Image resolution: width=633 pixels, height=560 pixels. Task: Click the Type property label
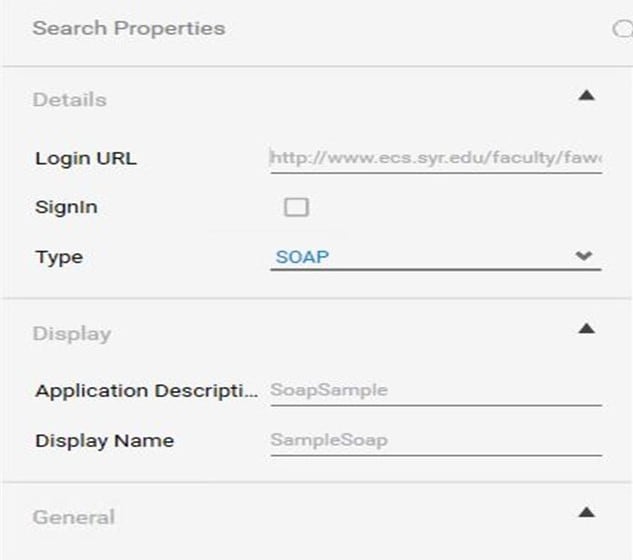59,257
